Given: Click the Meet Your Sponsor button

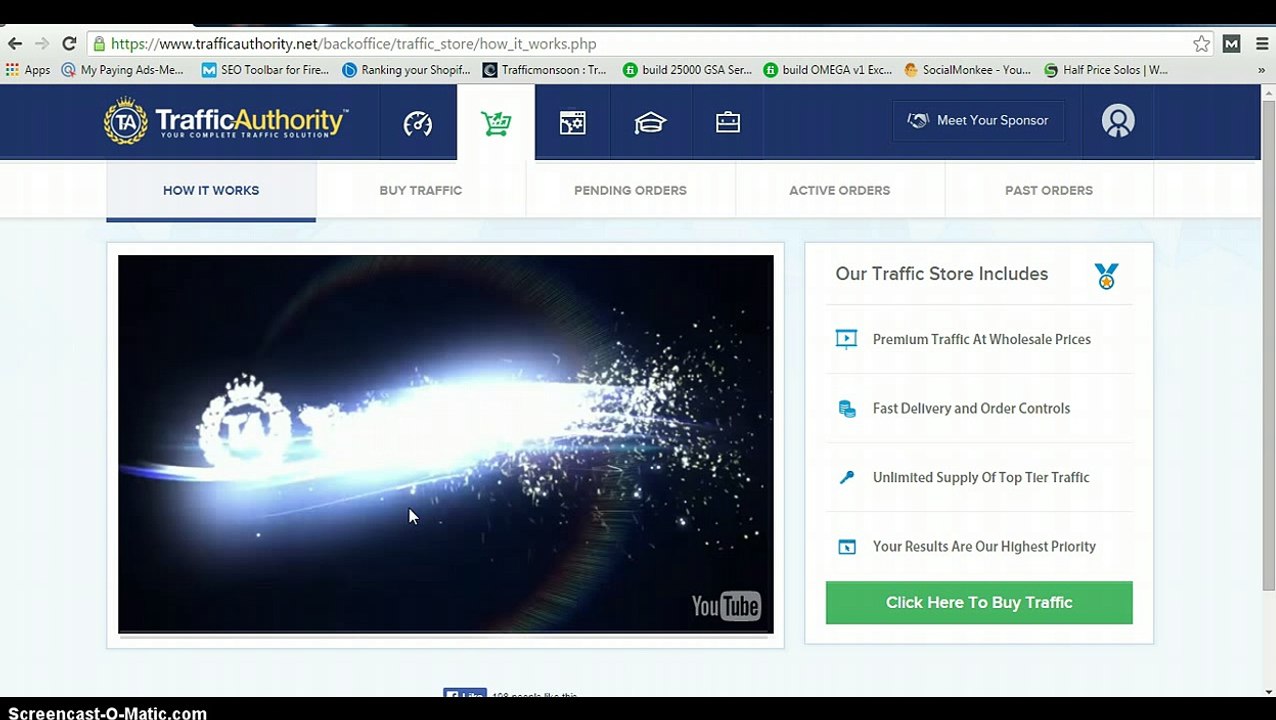Looking at the screenshot, I should point(978,120).
